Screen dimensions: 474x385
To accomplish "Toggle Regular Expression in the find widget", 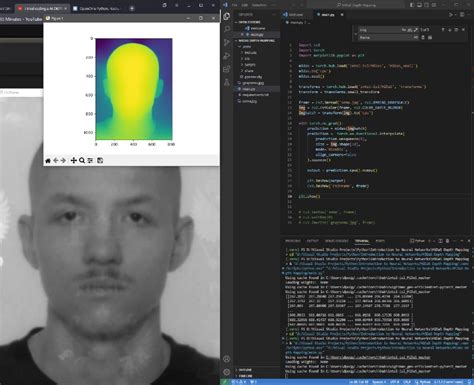I will point(416,30).
